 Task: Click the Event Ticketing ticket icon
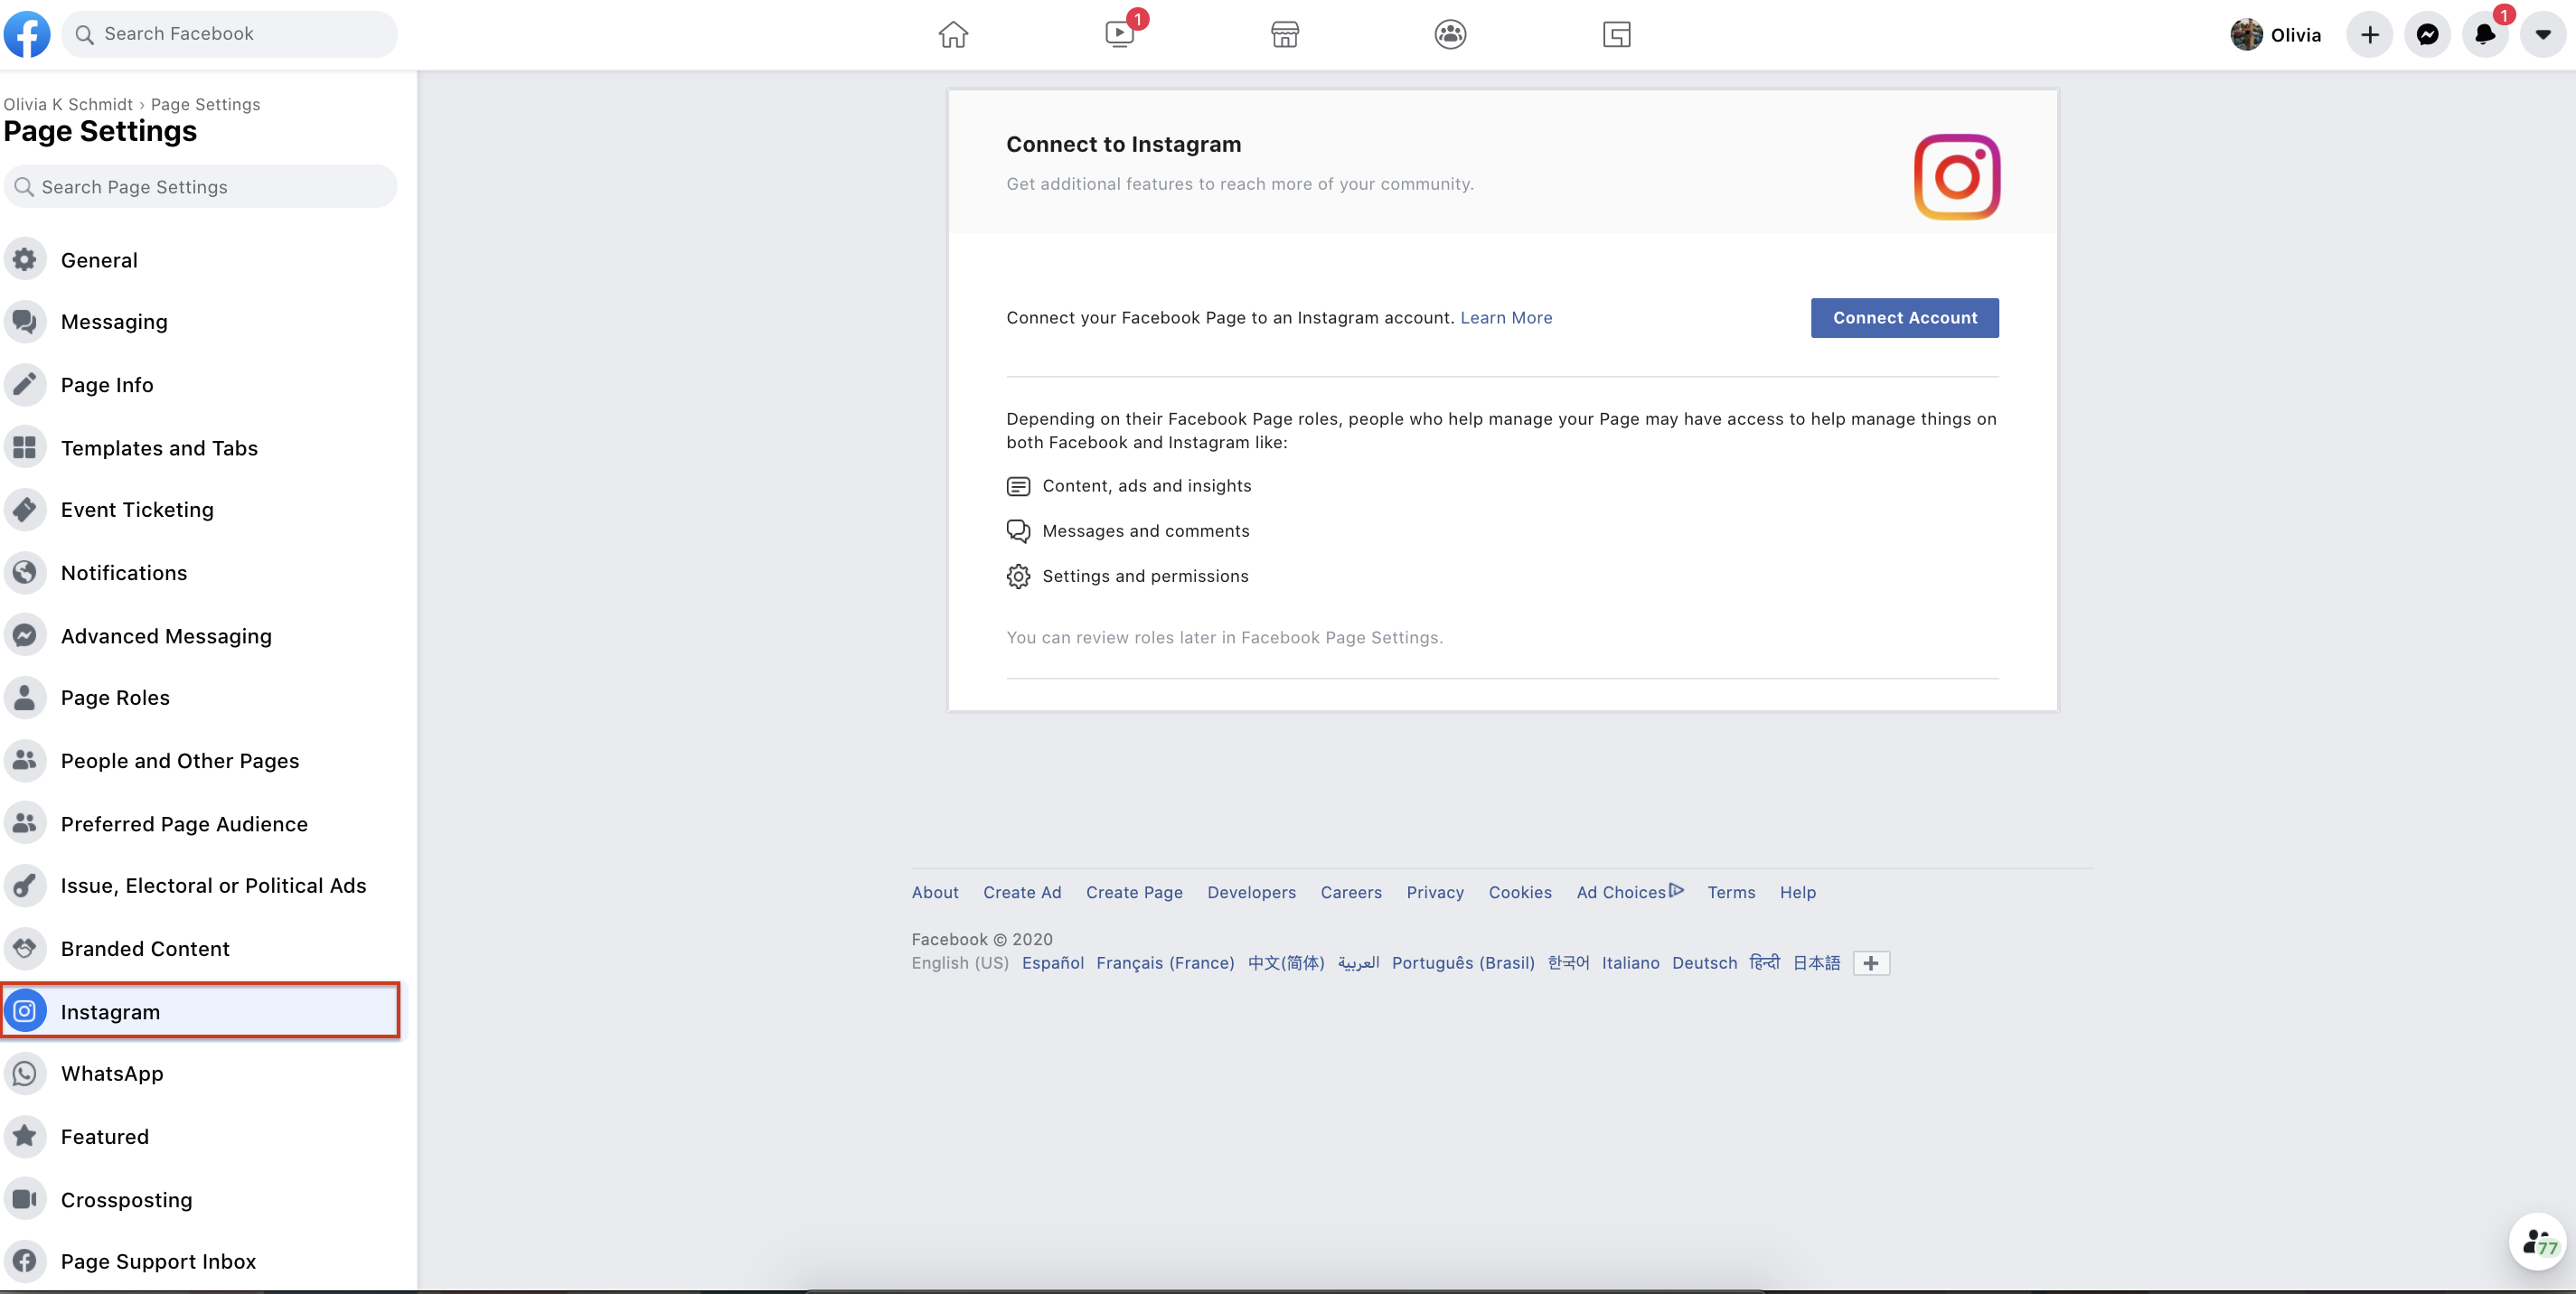click(25, 510)
